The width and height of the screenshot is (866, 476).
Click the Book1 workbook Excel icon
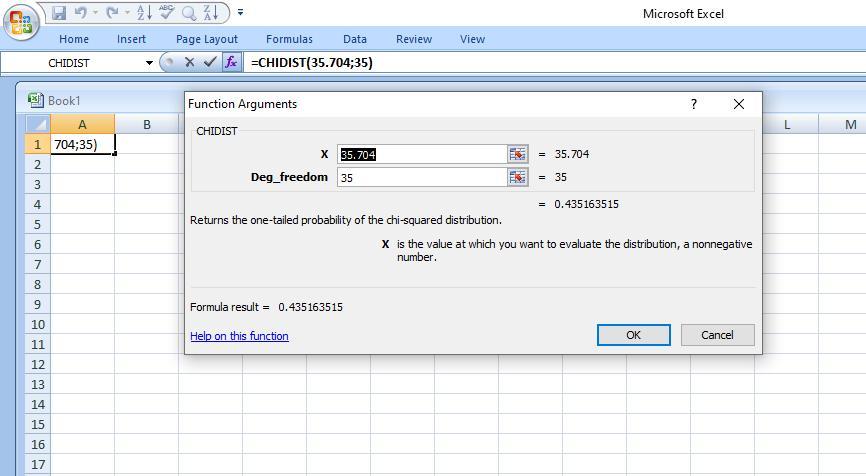click(36, 100)
